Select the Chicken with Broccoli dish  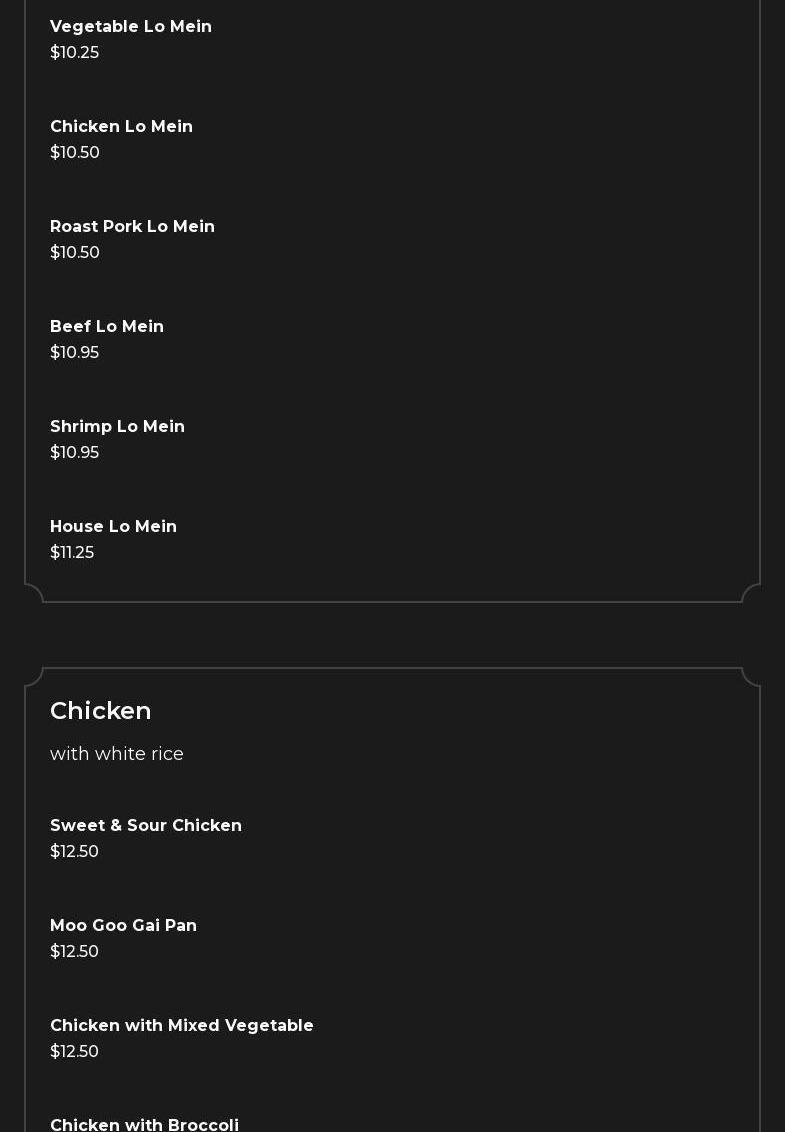pos(145,1124)
